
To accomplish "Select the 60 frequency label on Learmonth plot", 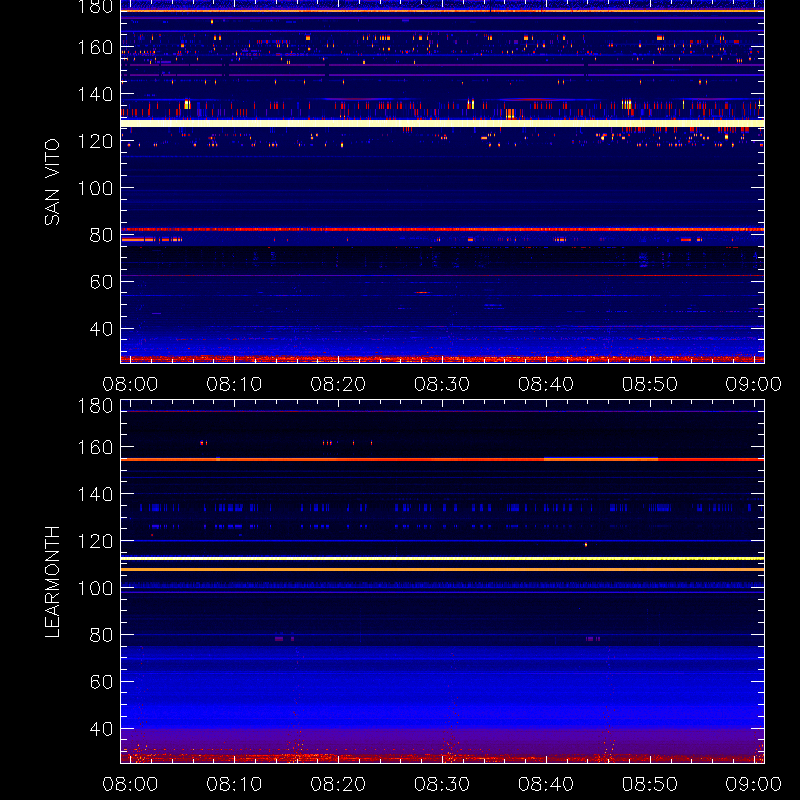I will click(102, 682).
